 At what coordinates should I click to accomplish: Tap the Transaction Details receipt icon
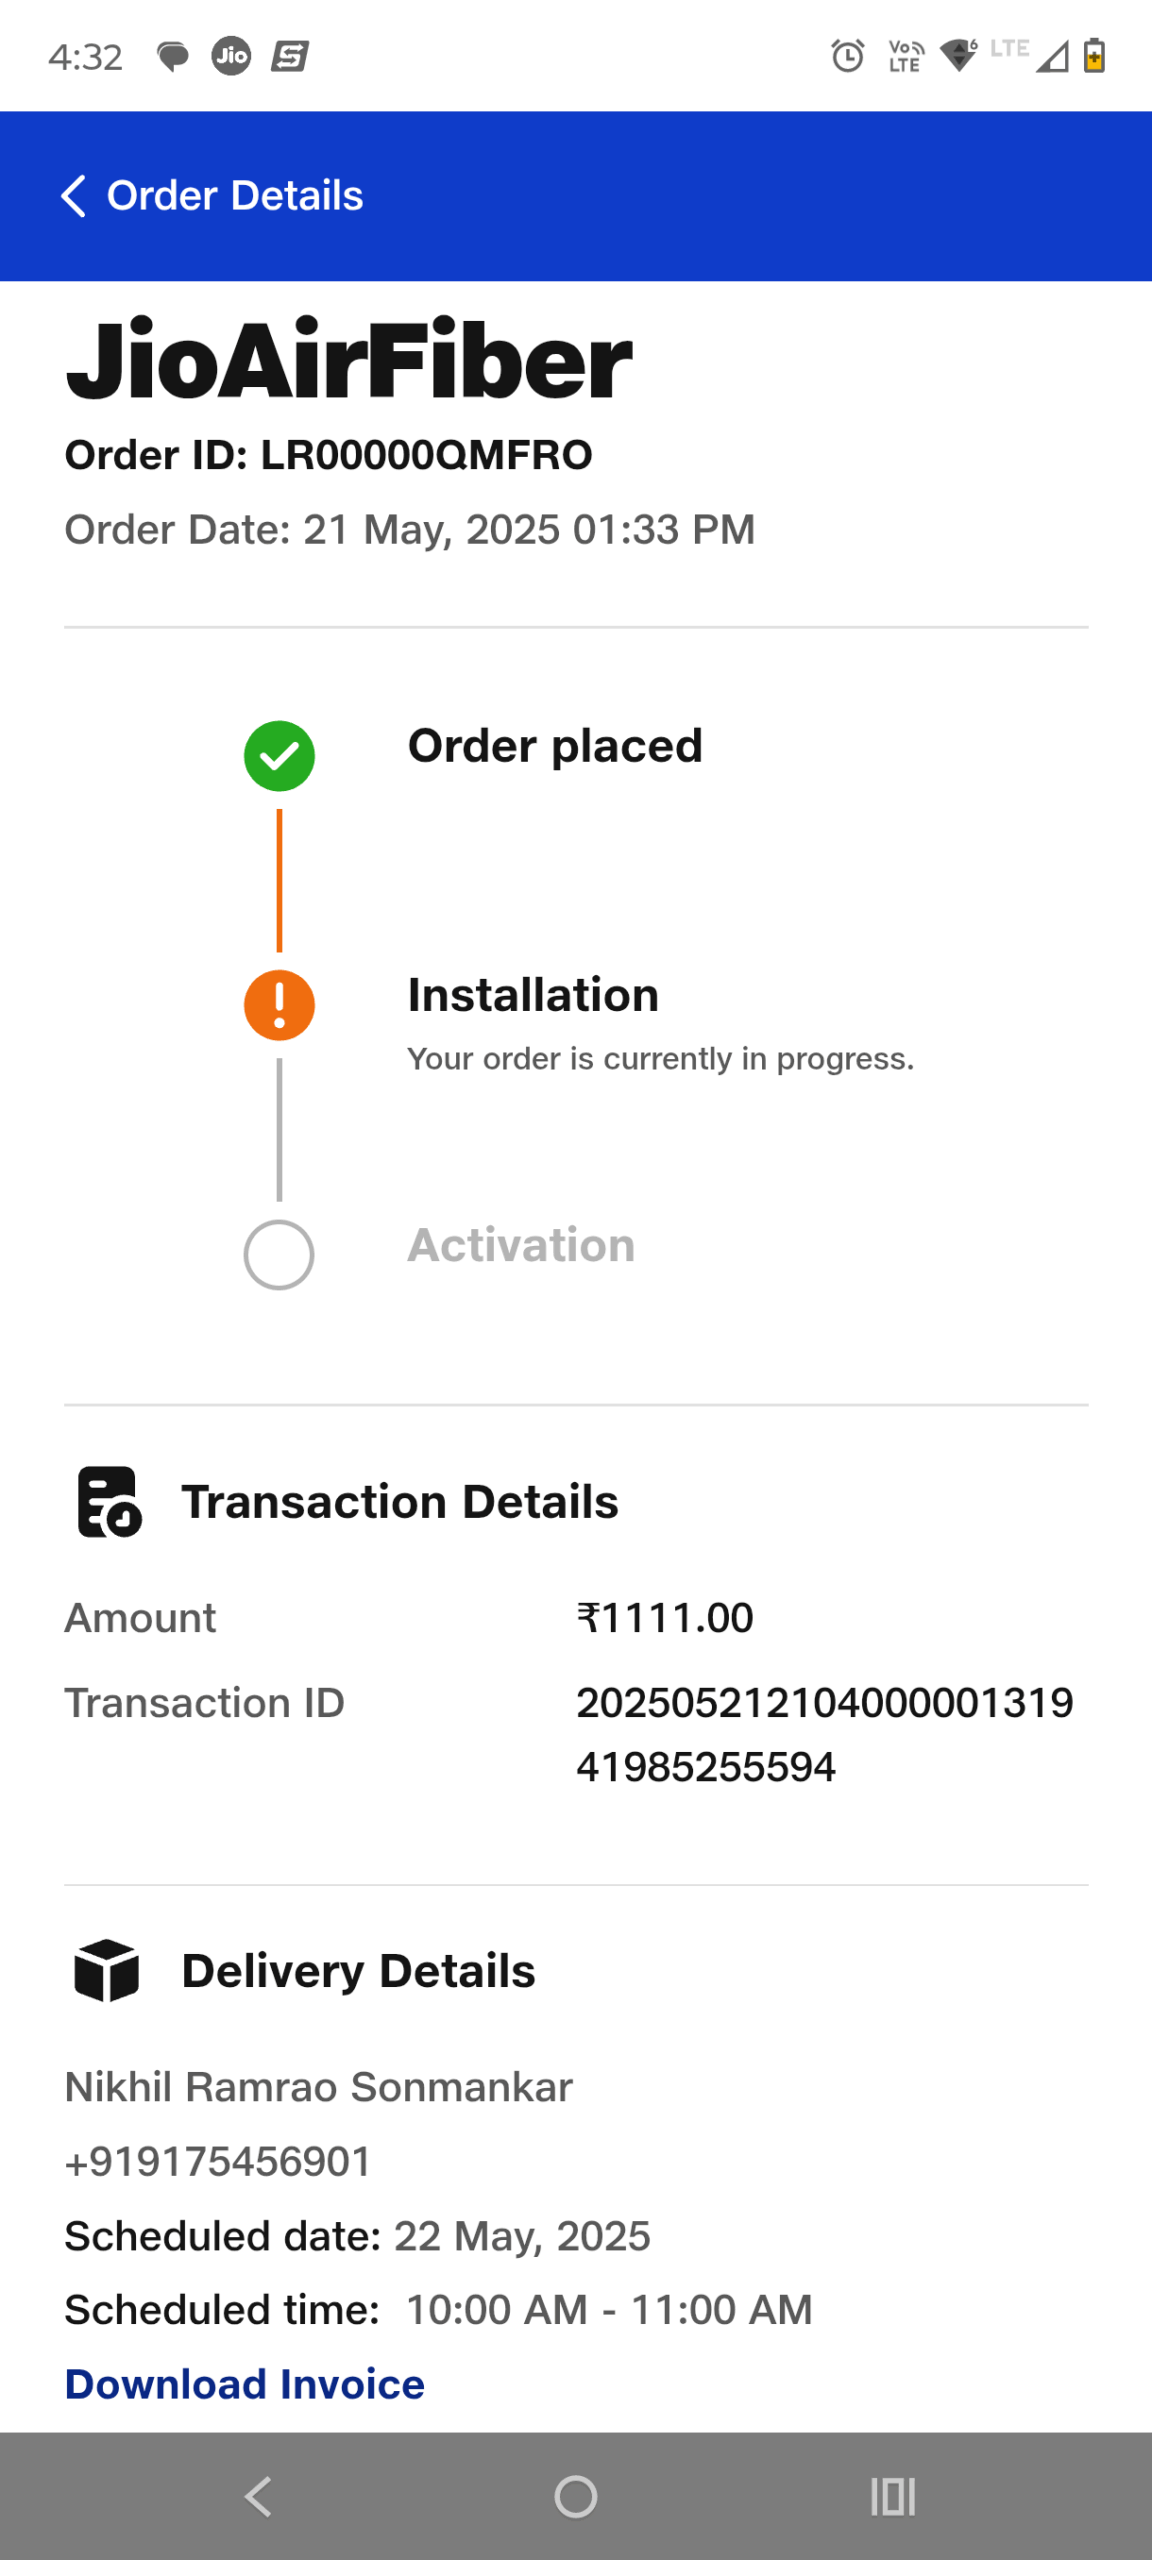[x=109, y=1501]
